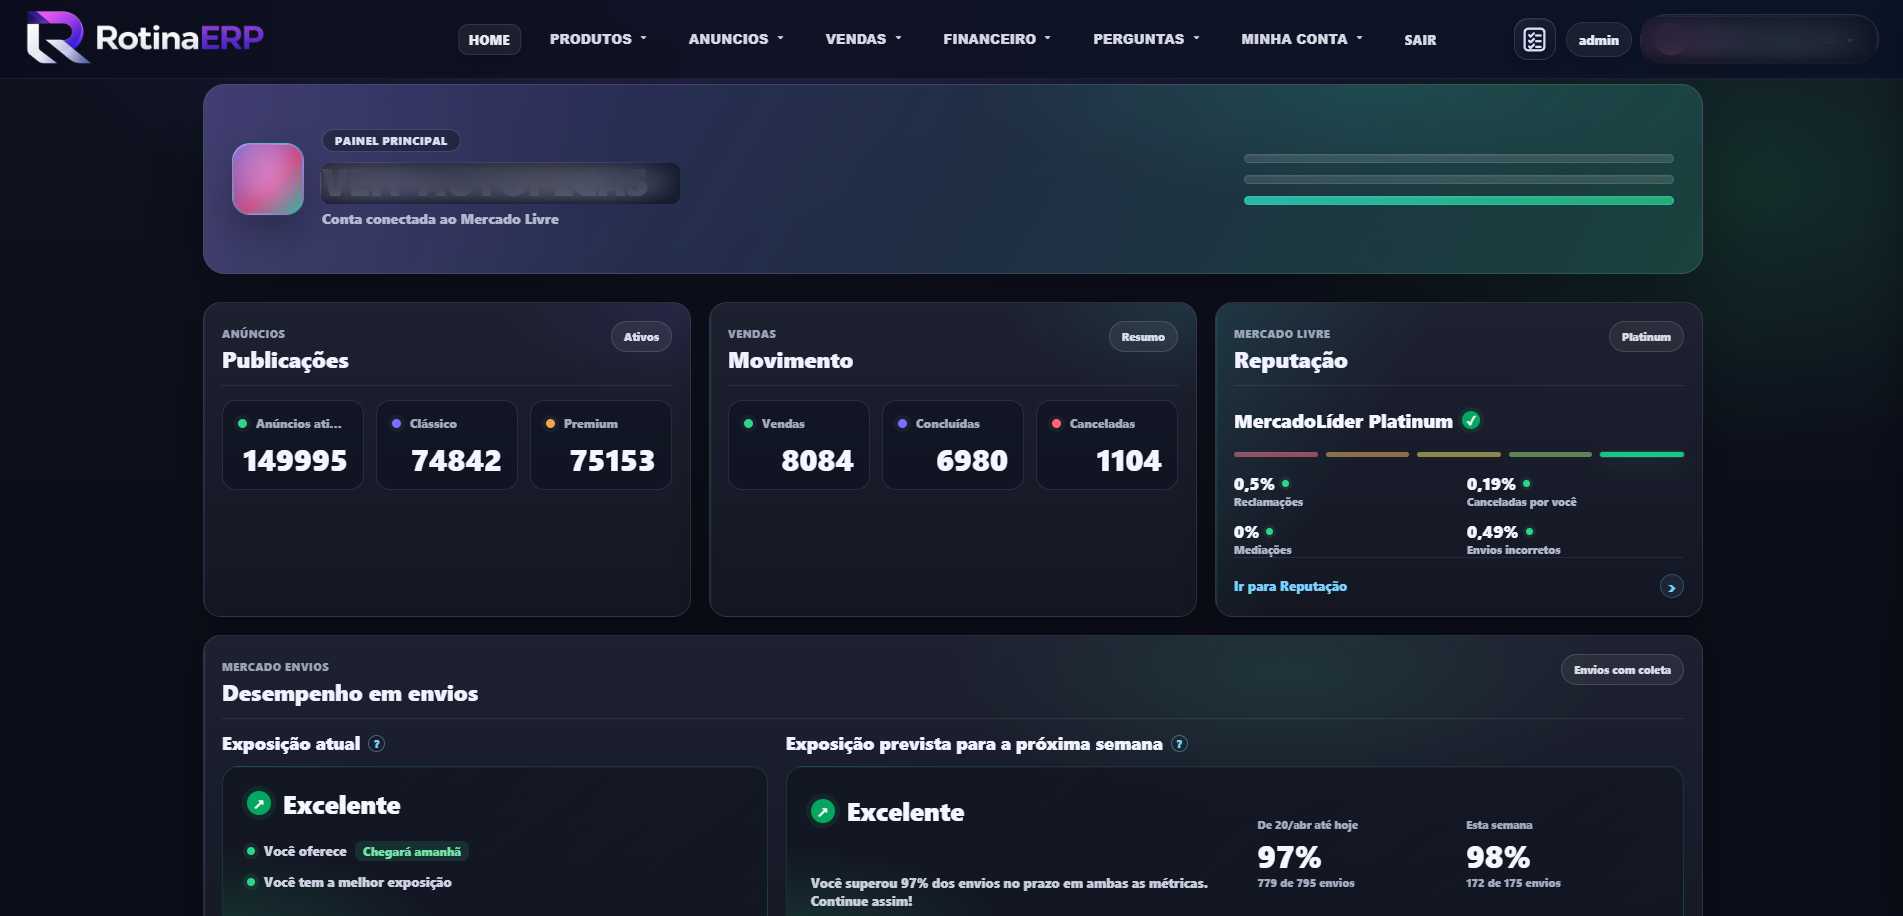The width and height of the screenshot is (1903, 916).
Task: Click the circular arrow icon next to Ir para Reputação
Action: [1671, 587]
